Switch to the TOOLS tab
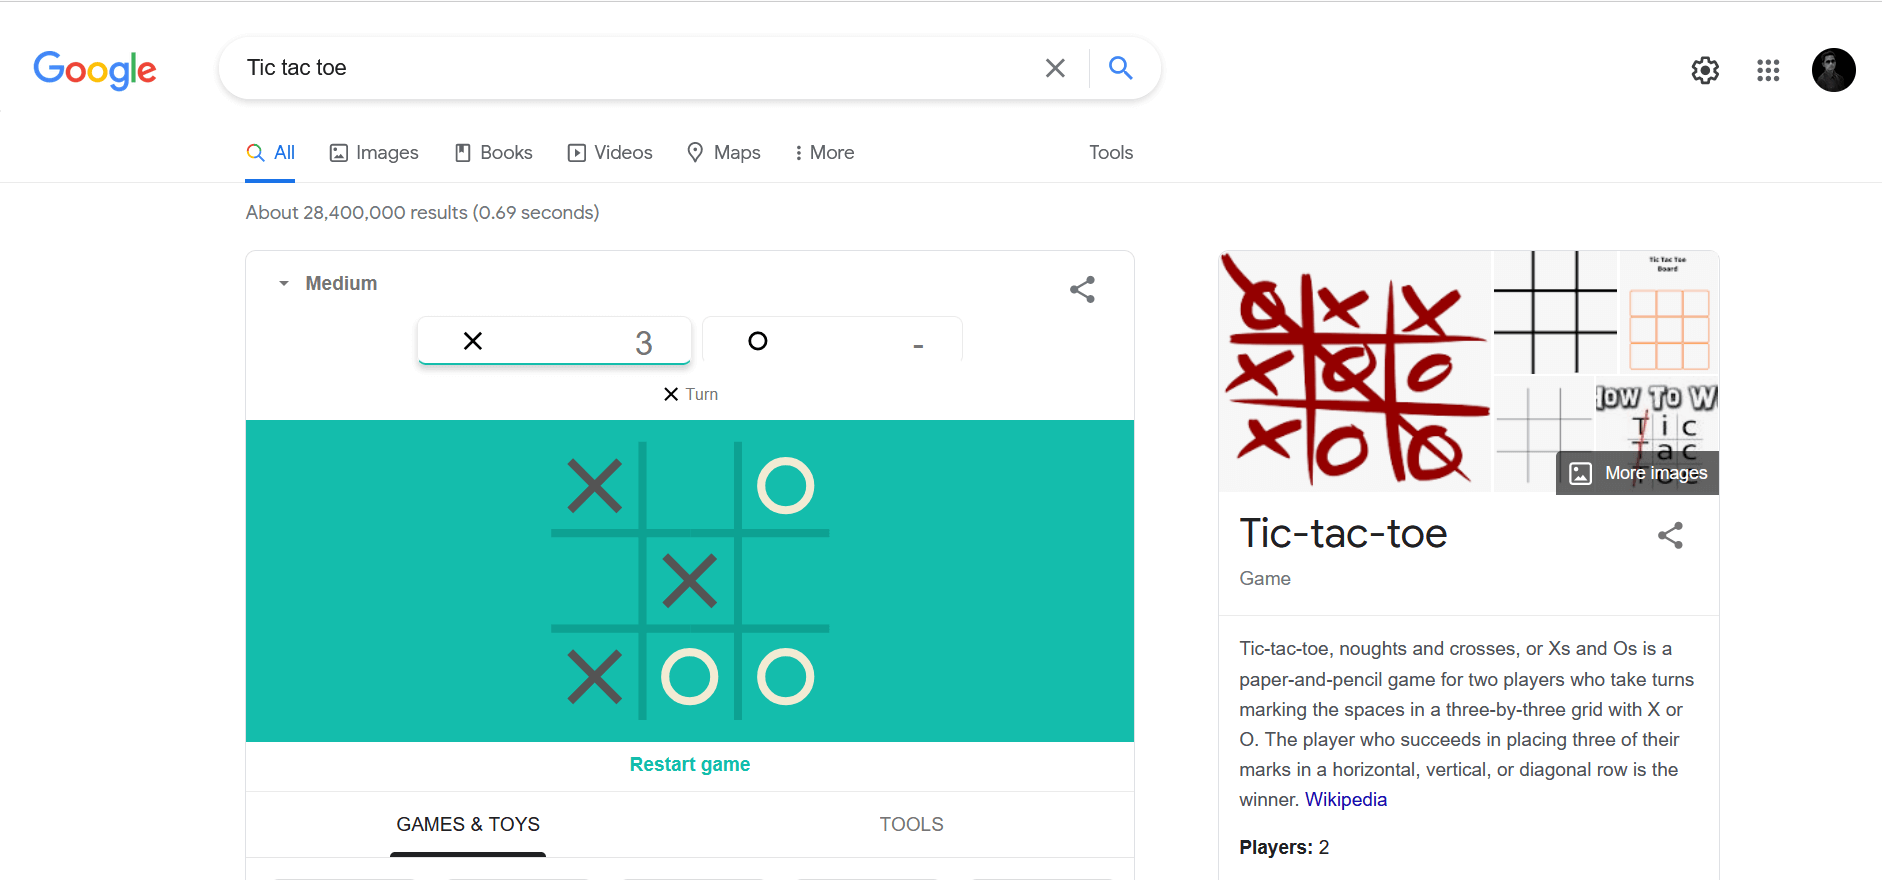1882x880 pixels. (x=911, y=825)
